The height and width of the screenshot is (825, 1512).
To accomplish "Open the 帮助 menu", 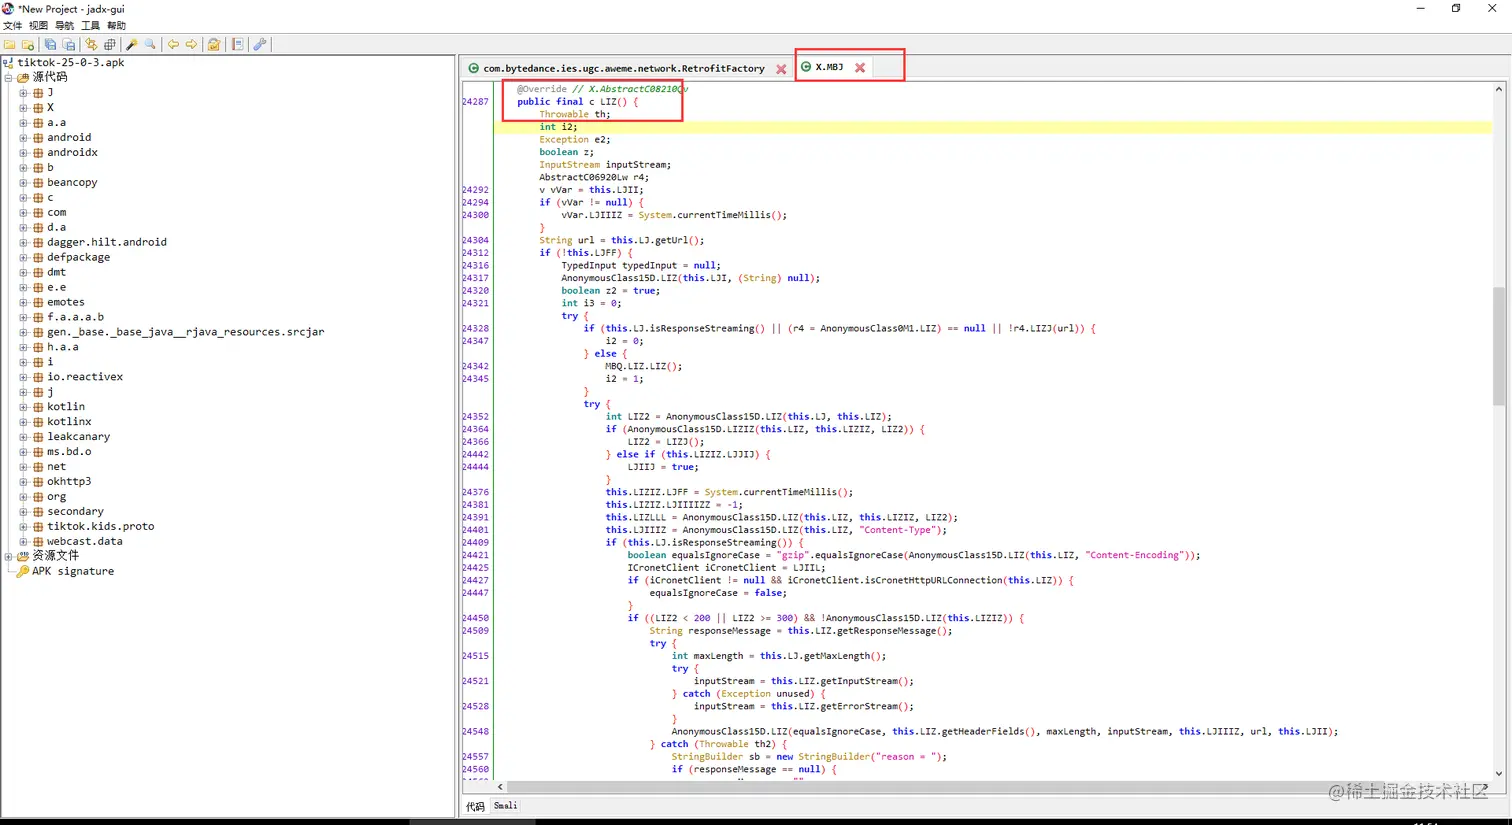I will (116, 26).
